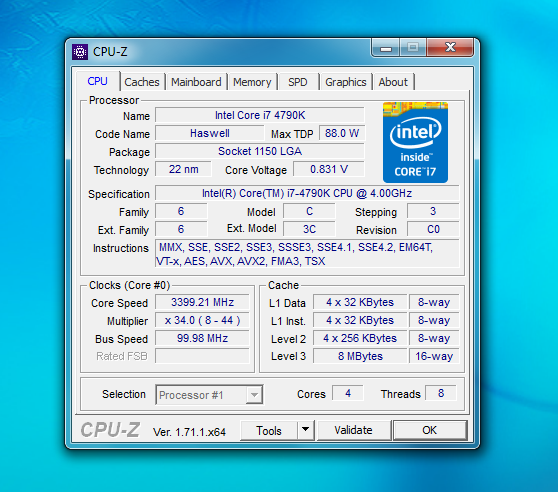
Task: Click the empty Rated FSB field
Action: tap(202, 356)
